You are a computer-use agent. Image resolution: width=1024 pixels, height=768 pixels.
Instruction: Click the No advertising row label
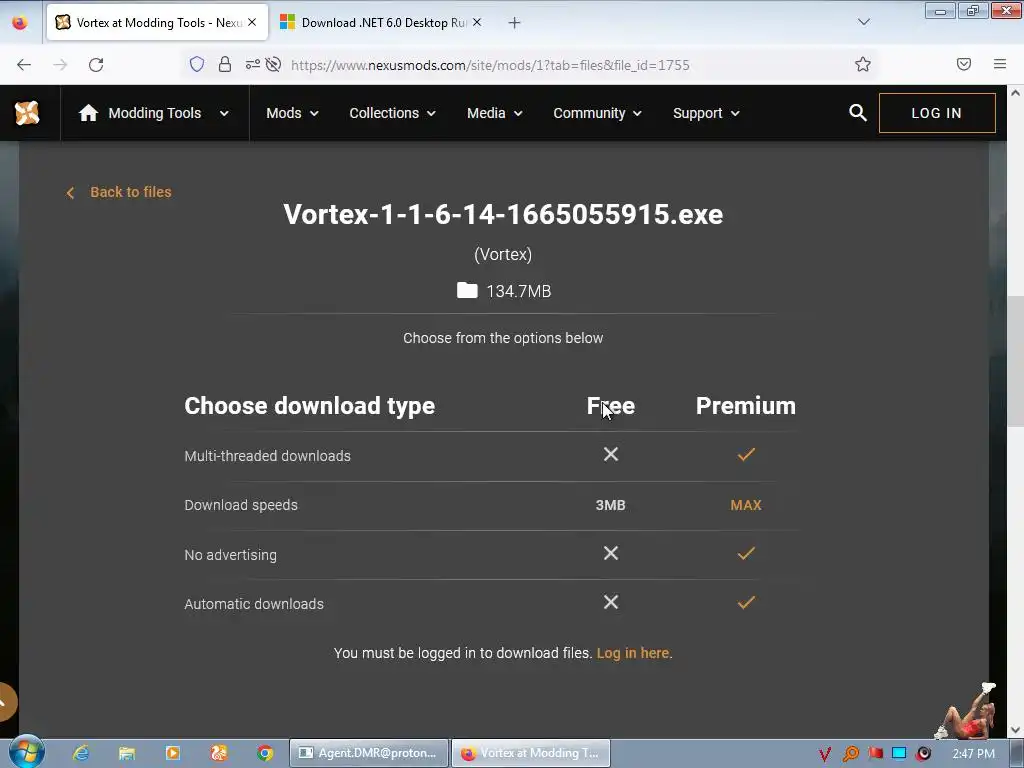coord(231,555)
